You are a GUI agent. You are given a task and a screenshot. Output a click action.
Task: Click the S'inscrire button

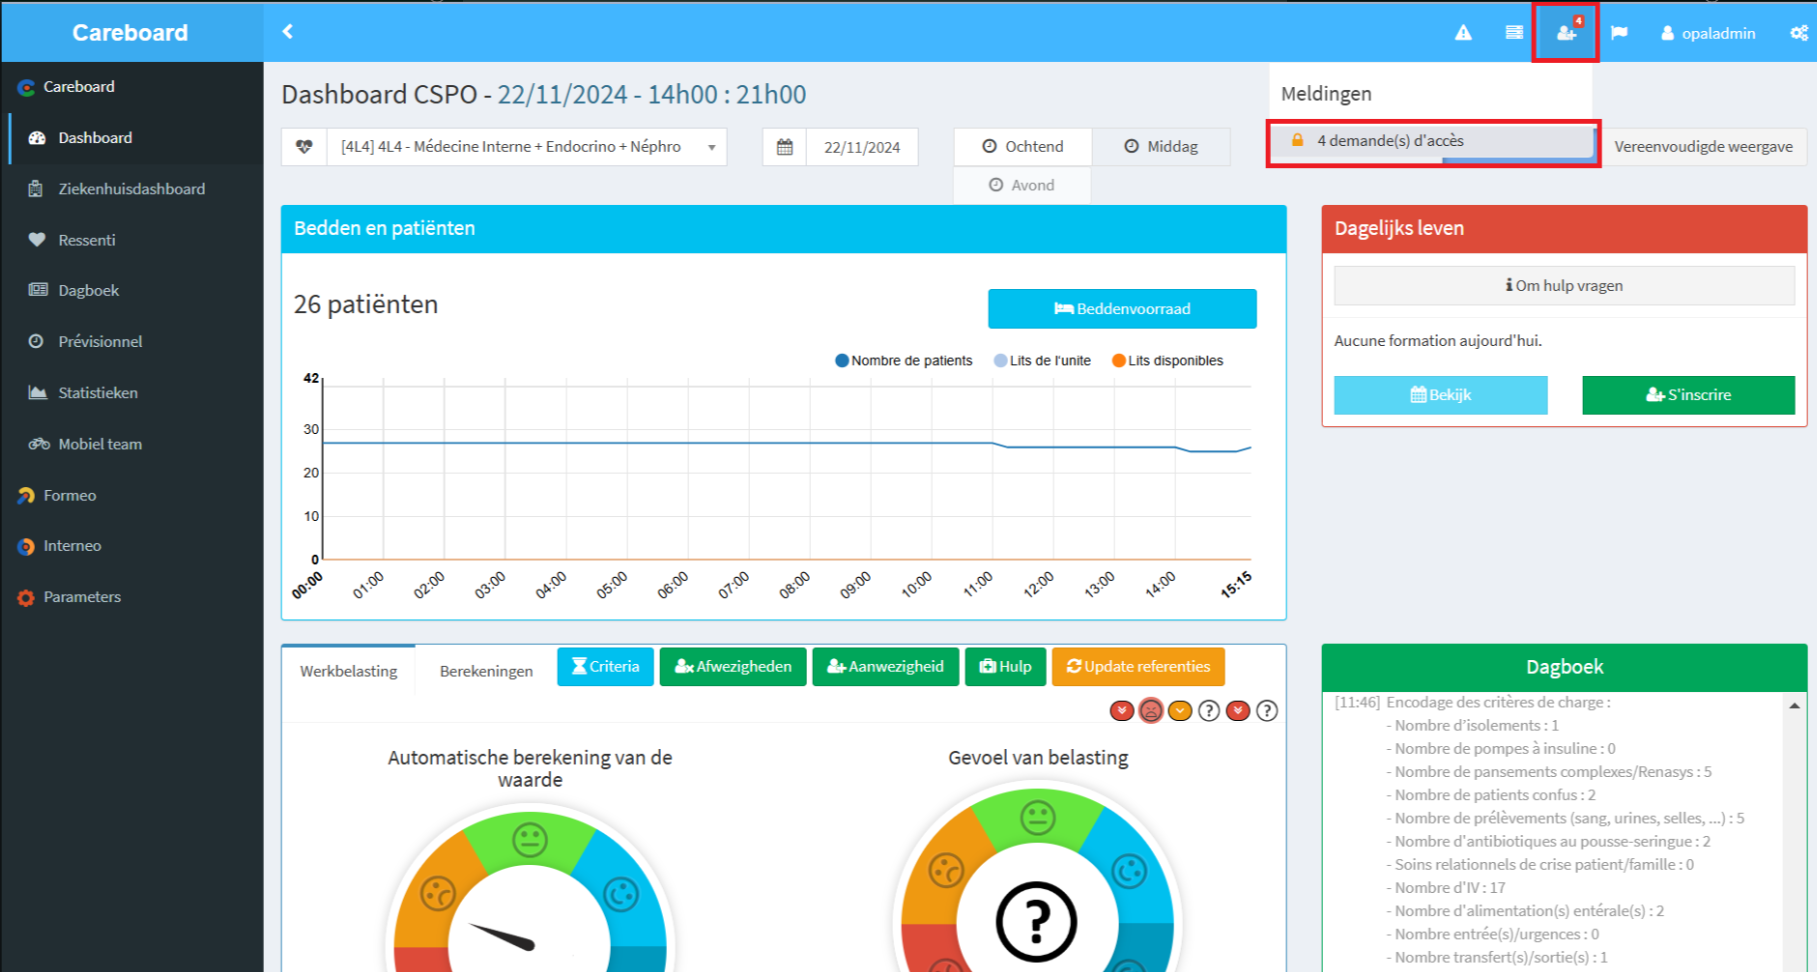coord(1688,395)
